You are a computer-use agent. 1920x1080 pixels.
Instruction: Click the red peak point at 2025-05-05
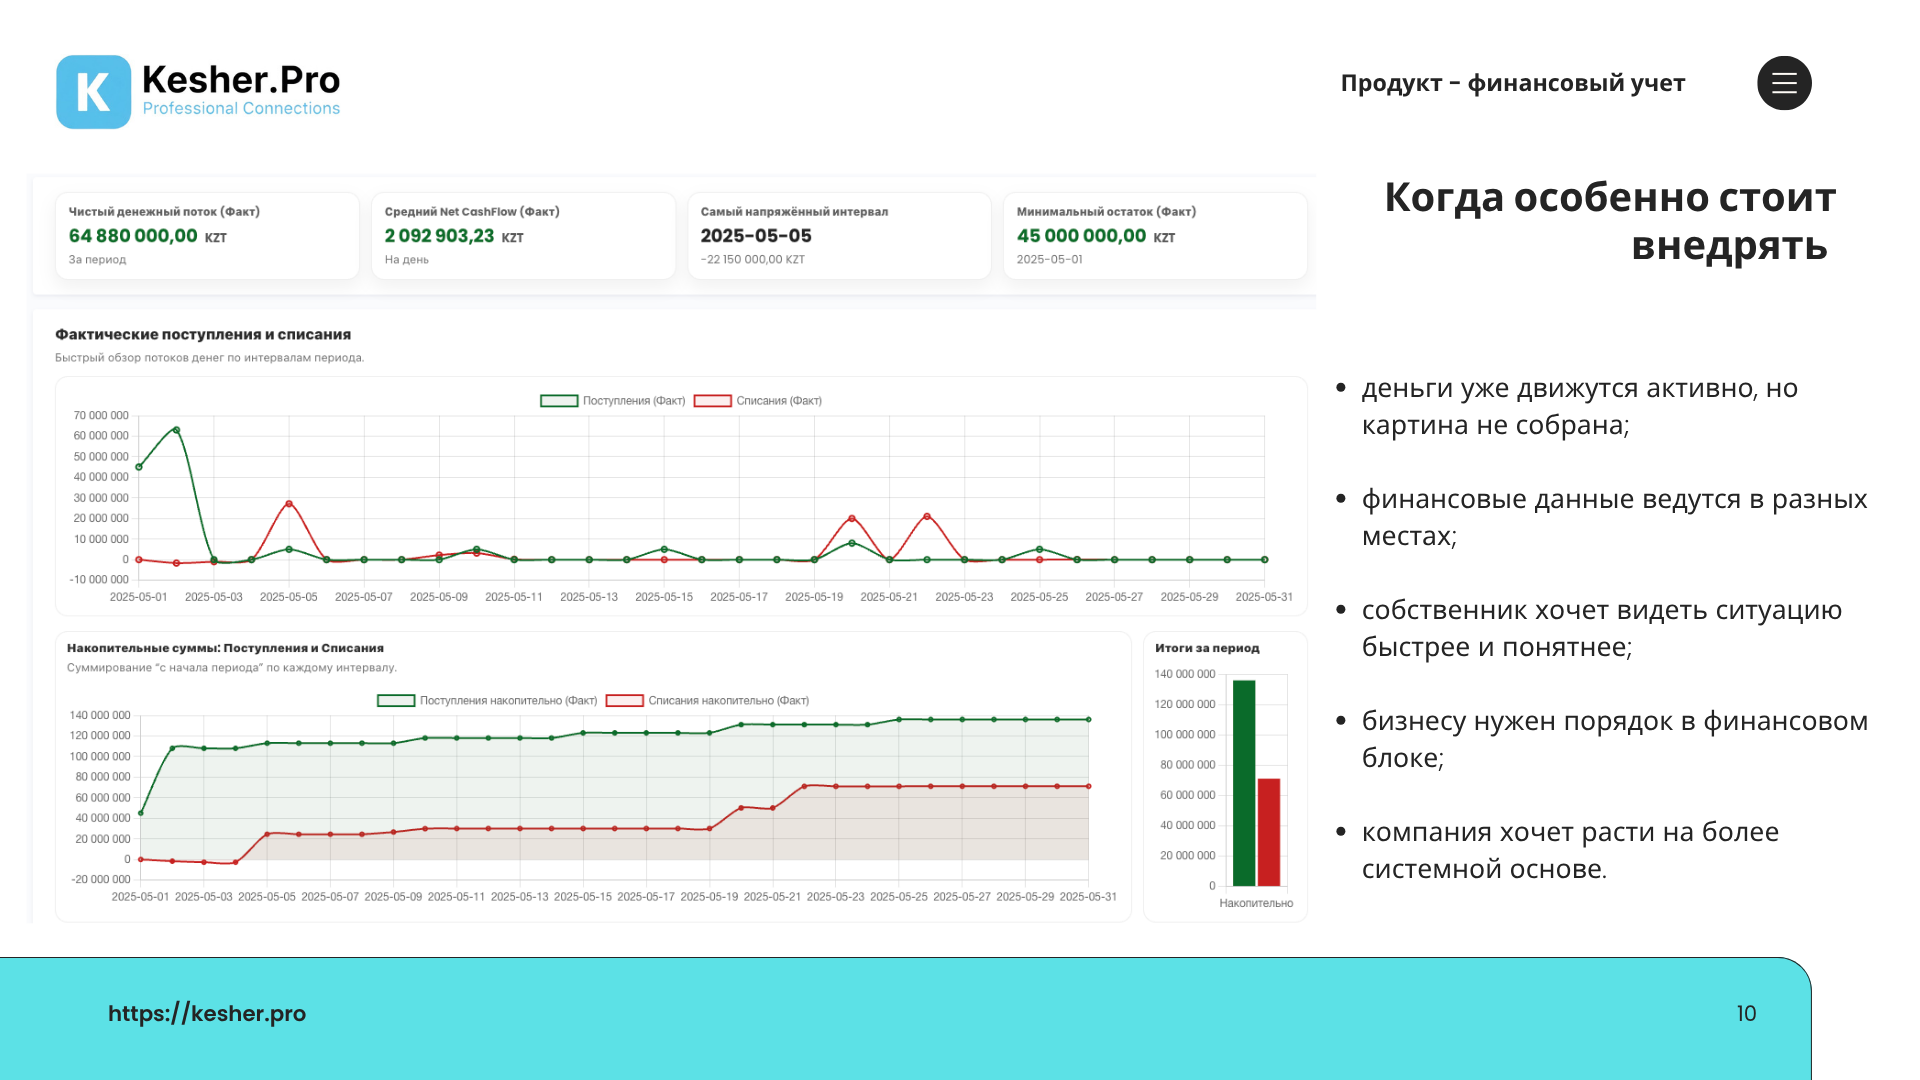click(289, 504)
